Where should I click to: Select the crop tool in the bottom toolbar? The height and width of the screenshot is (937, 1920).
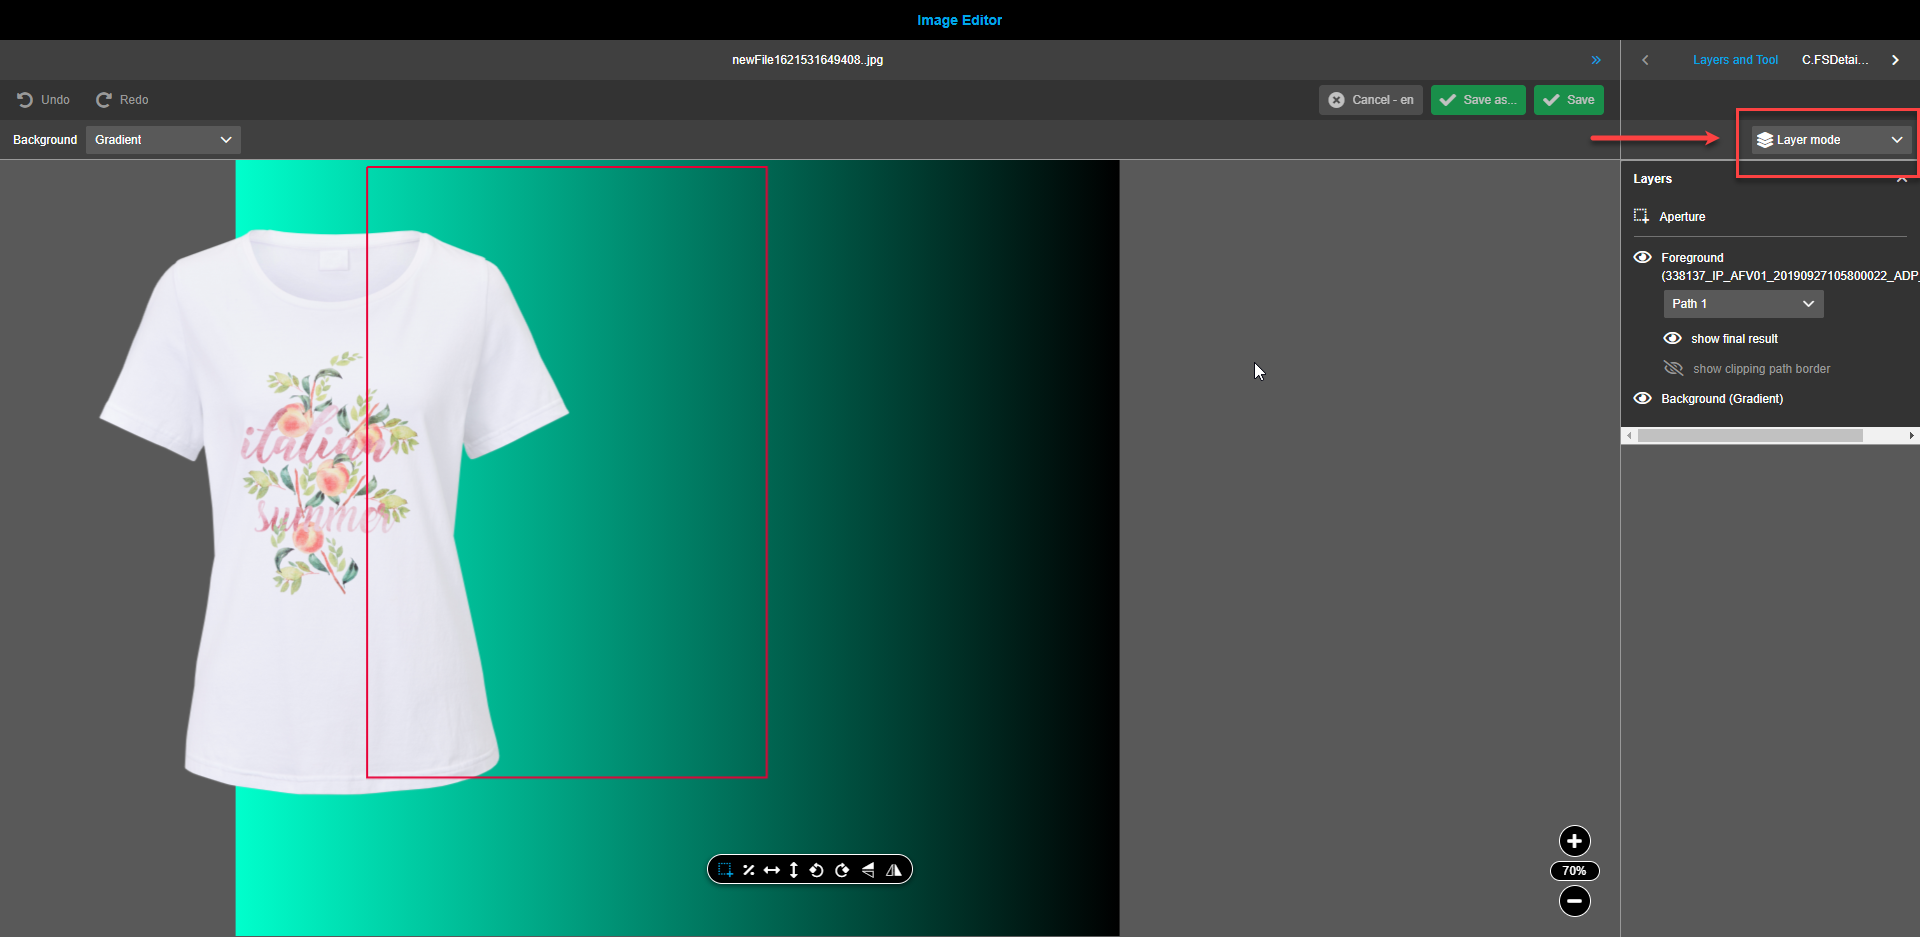pos(725,869)
